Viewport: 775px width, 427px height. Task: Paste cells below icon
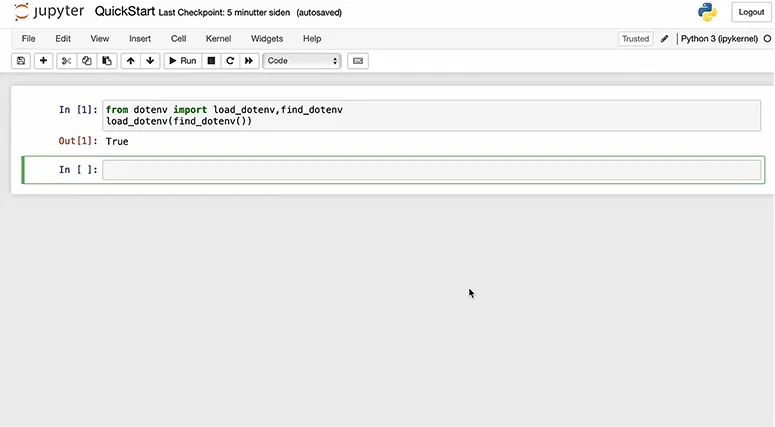tap(107, 61)
